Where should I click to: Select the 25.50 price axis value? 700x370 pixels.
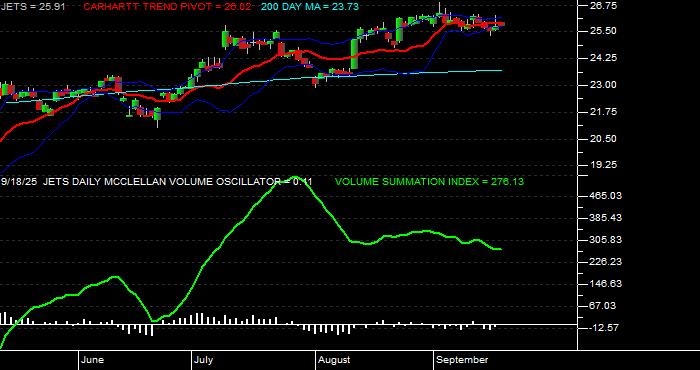(x=603, y=31)
